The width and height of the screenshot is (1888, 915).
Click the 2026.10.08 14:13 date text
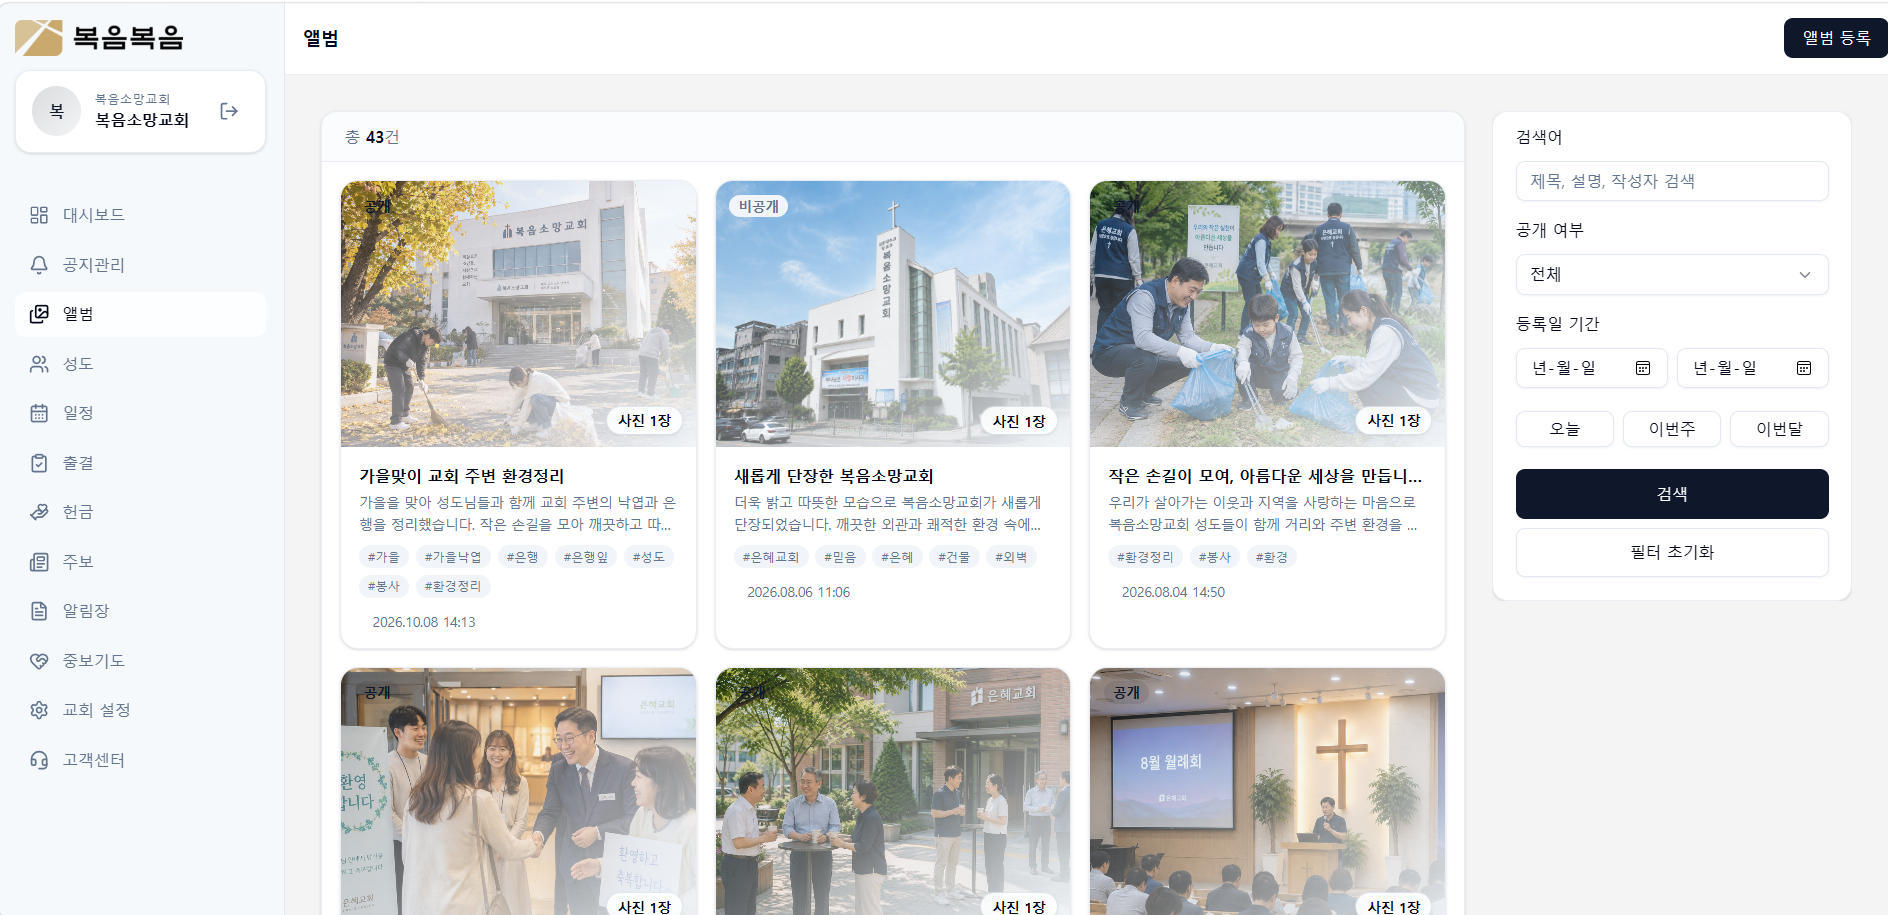point(424,622)
